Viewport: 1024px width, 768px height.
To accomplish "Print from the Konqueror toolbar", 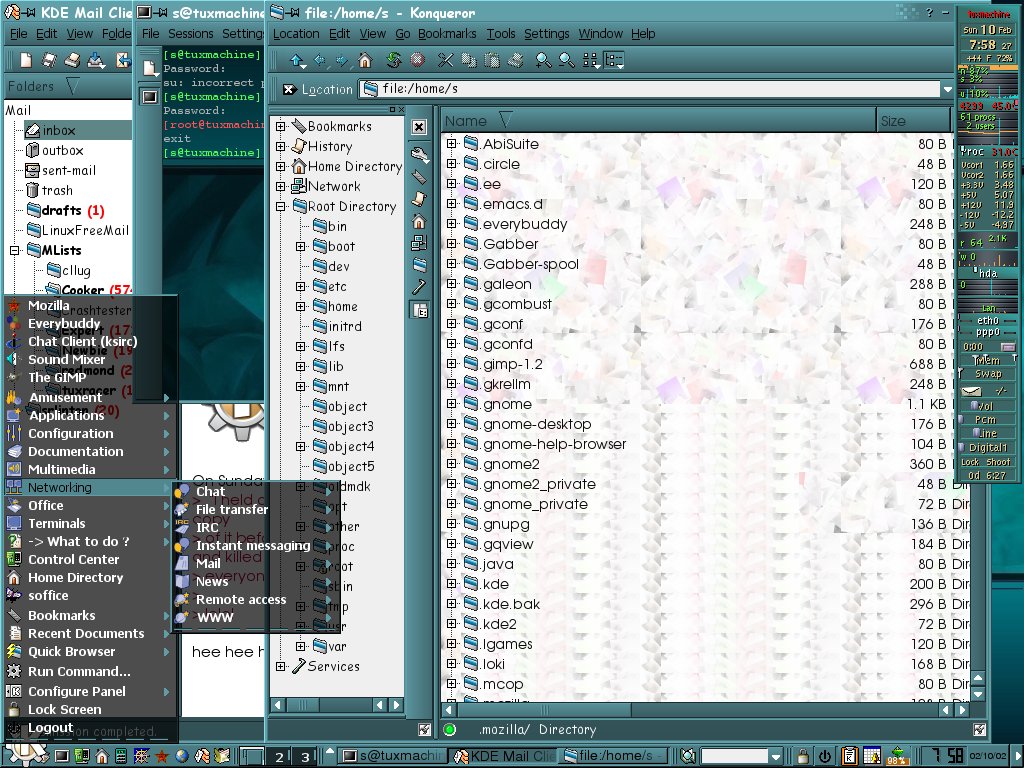I will click(515, 61).
